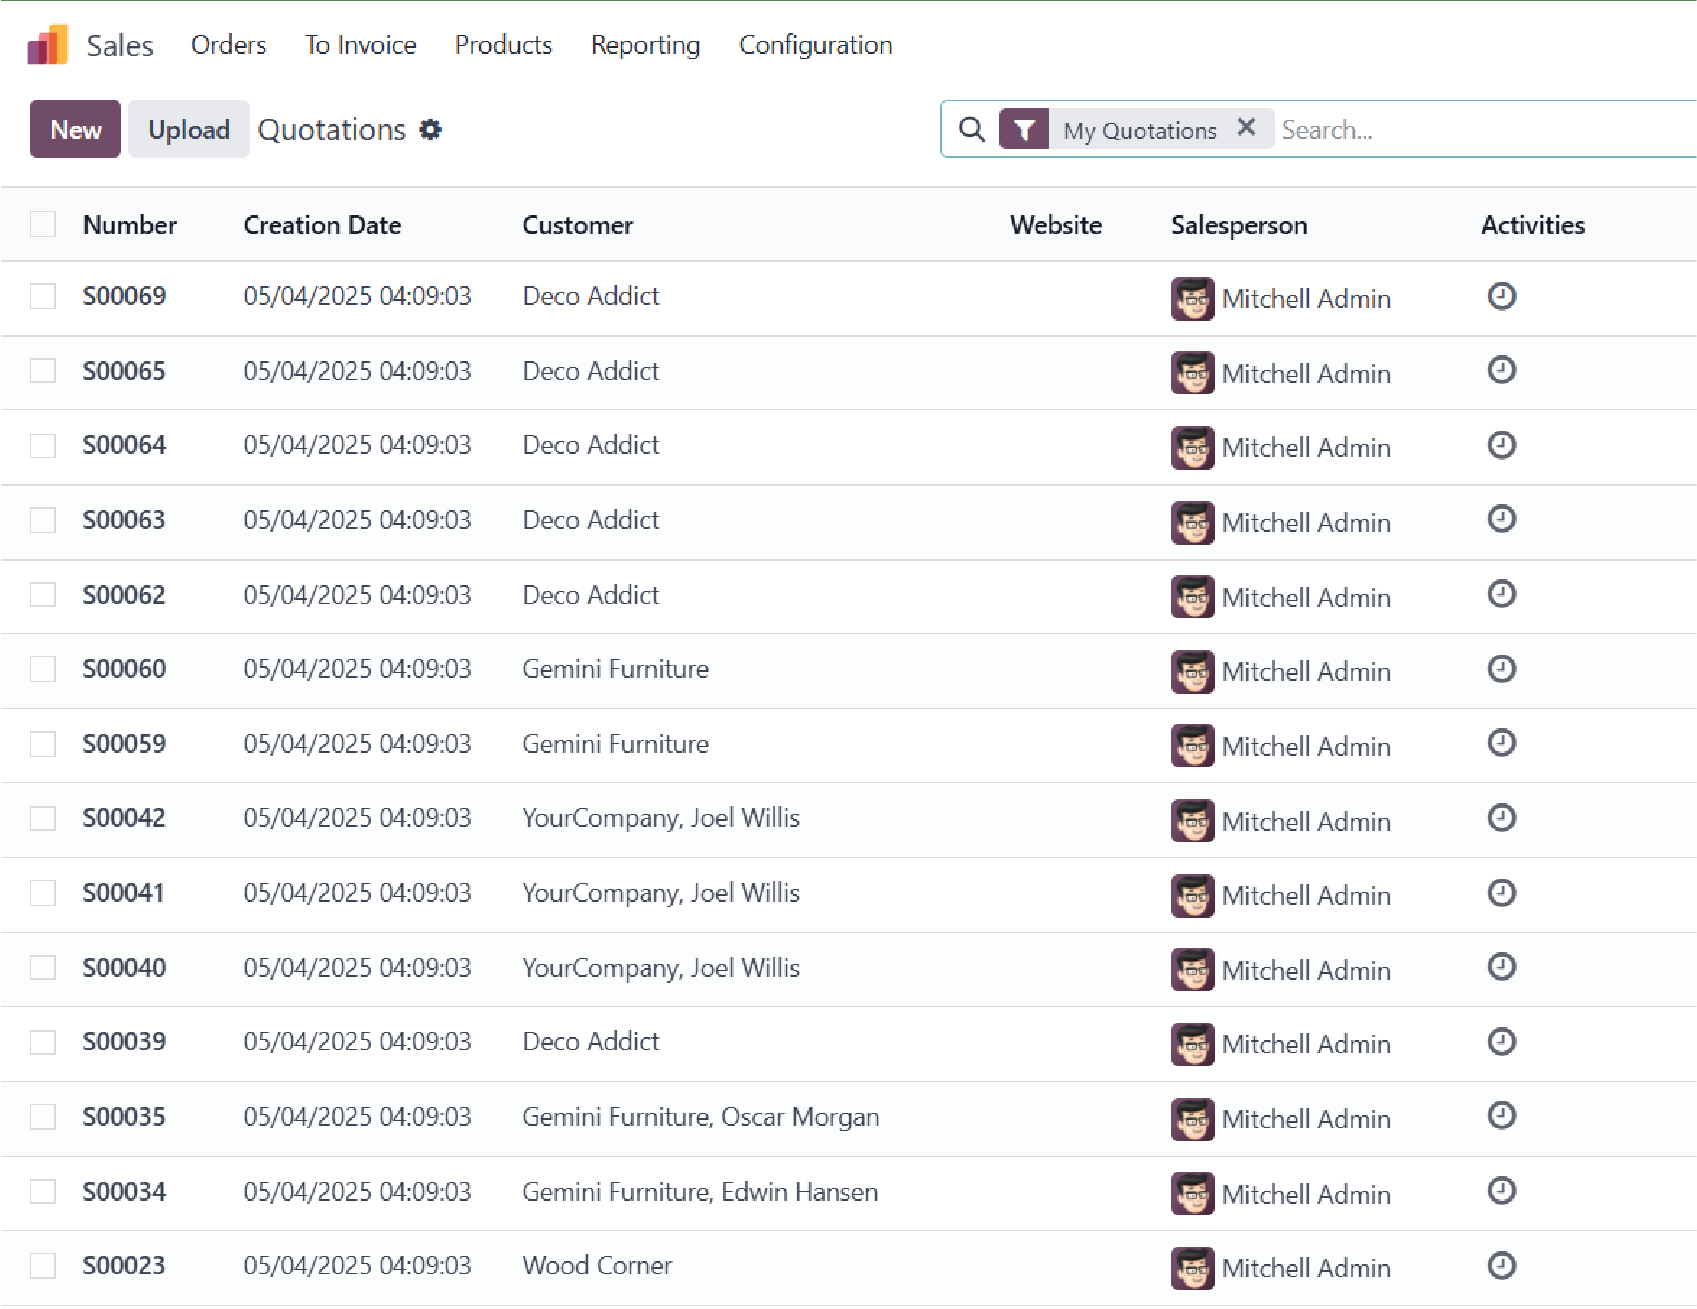
Task: Click the search magnifier icon
Action: pos(971,130)
